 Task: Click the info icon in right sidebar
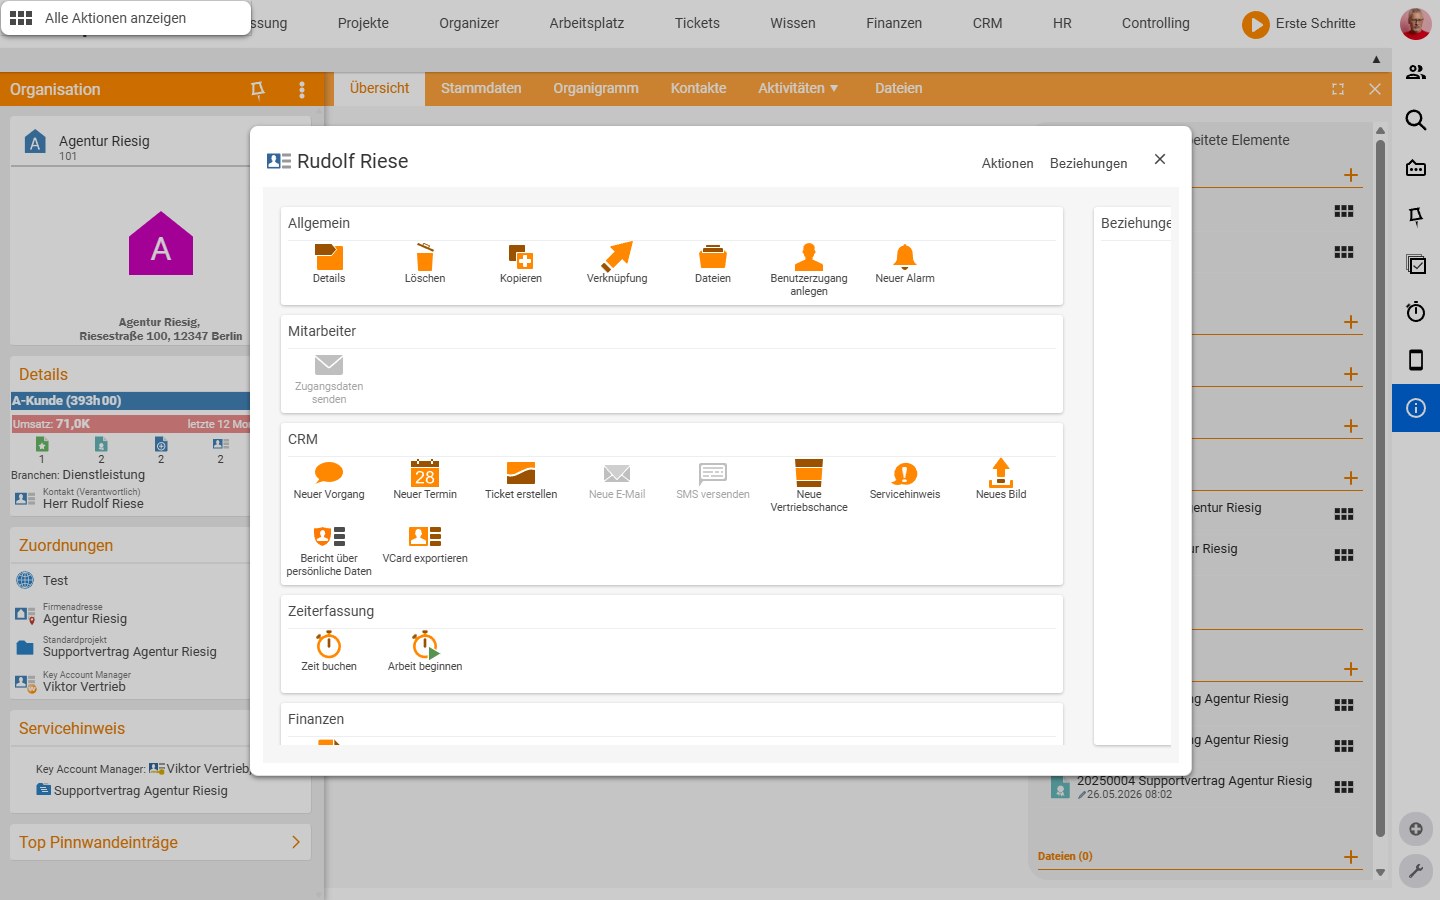[1416, 408]
